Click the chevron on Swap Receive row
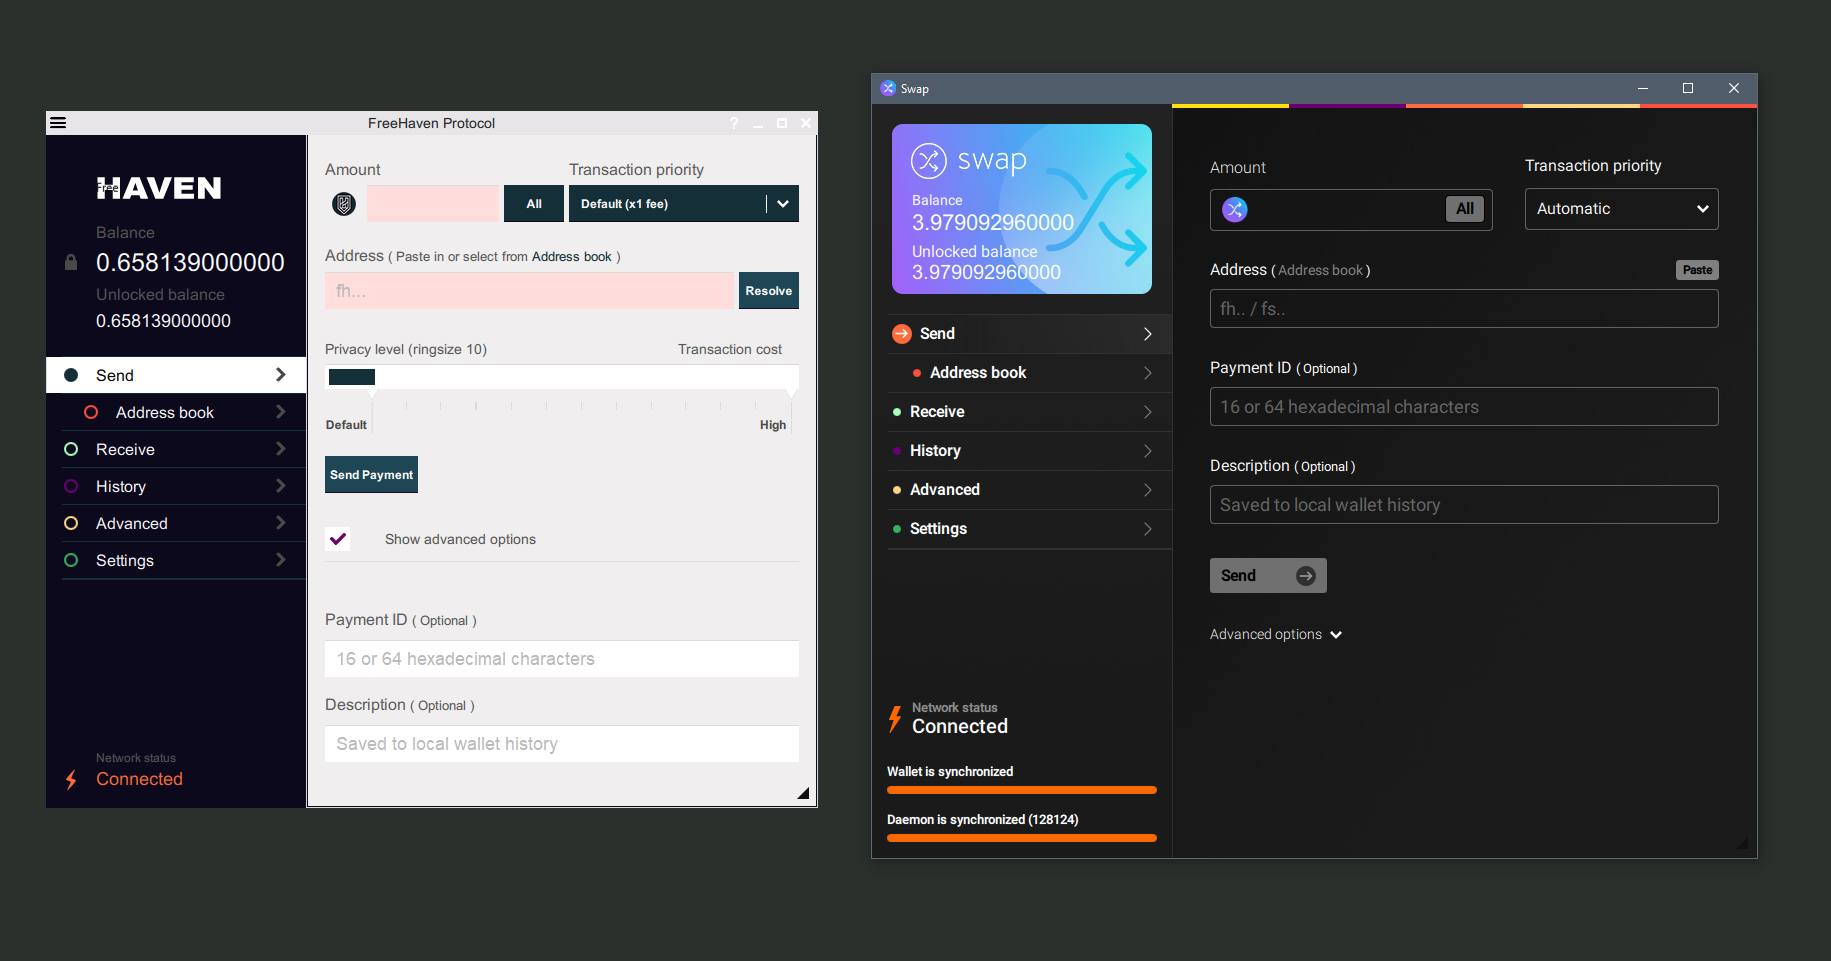Viewport: 1831px width, 961px height. coord(1148,412)
